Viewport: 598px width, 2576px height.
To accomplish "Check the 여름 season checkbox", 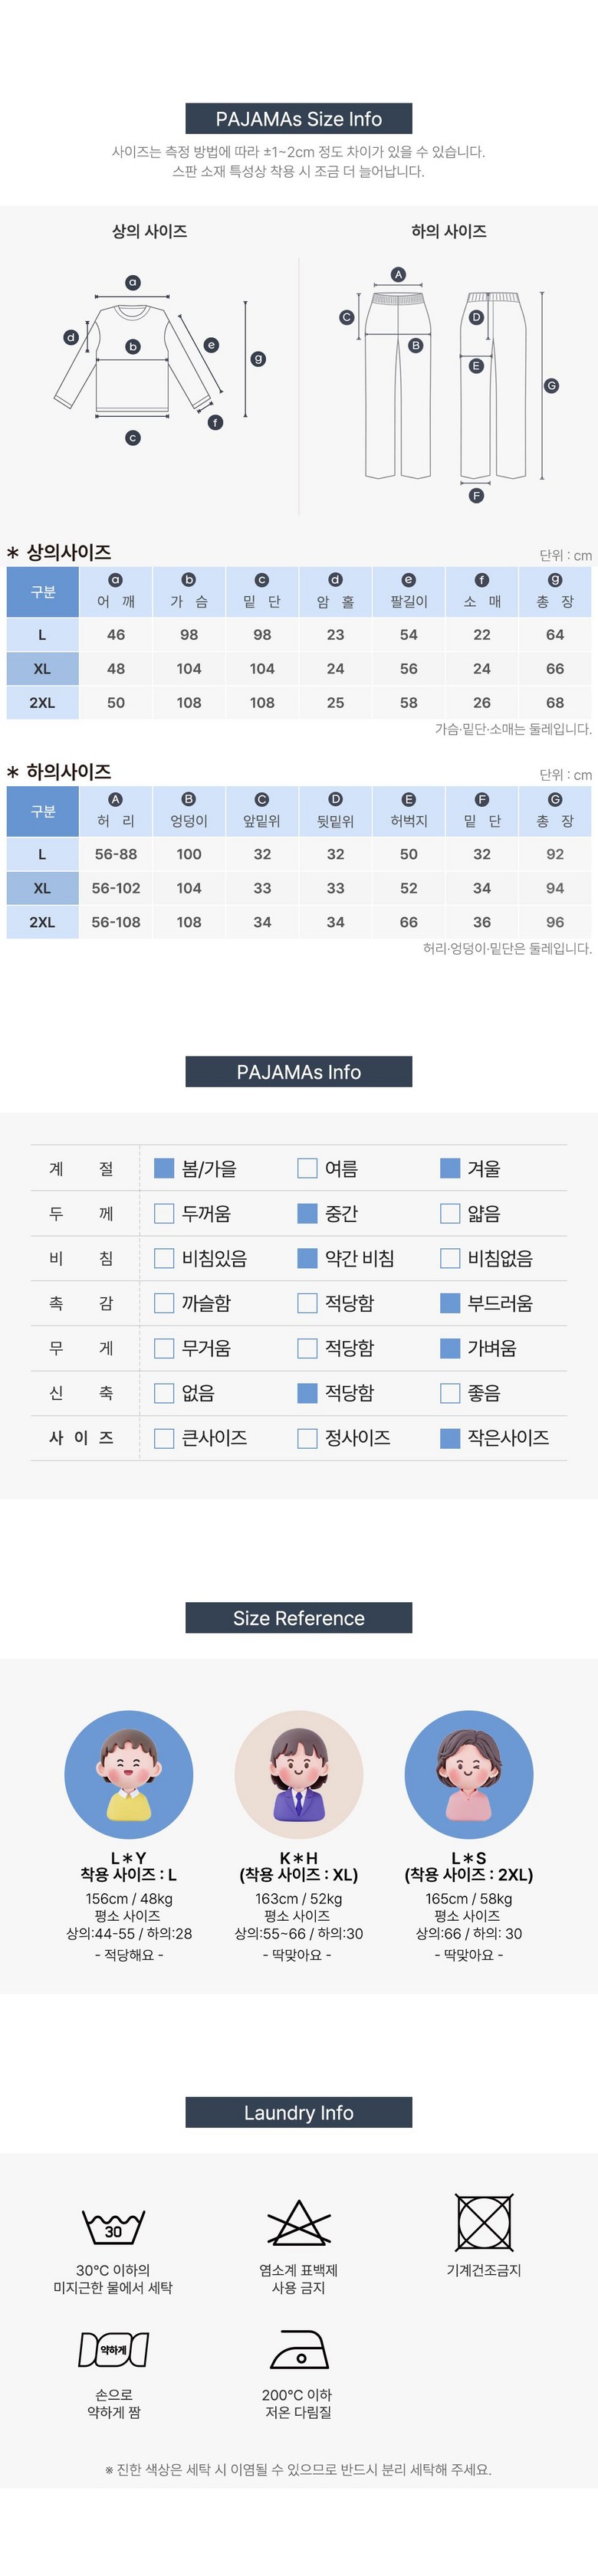I will pyautogui.click(x=307, y=1168).
